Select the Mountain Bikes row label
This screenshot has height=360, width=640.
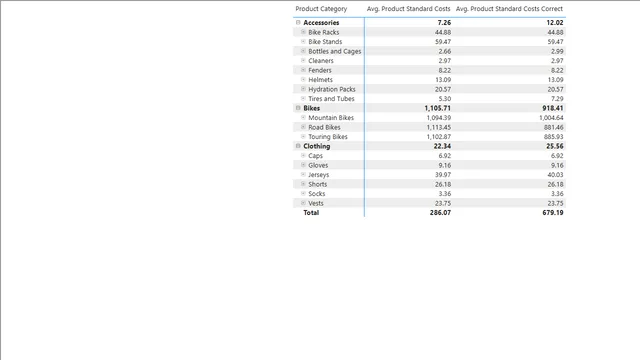click(x=331, y=118)
